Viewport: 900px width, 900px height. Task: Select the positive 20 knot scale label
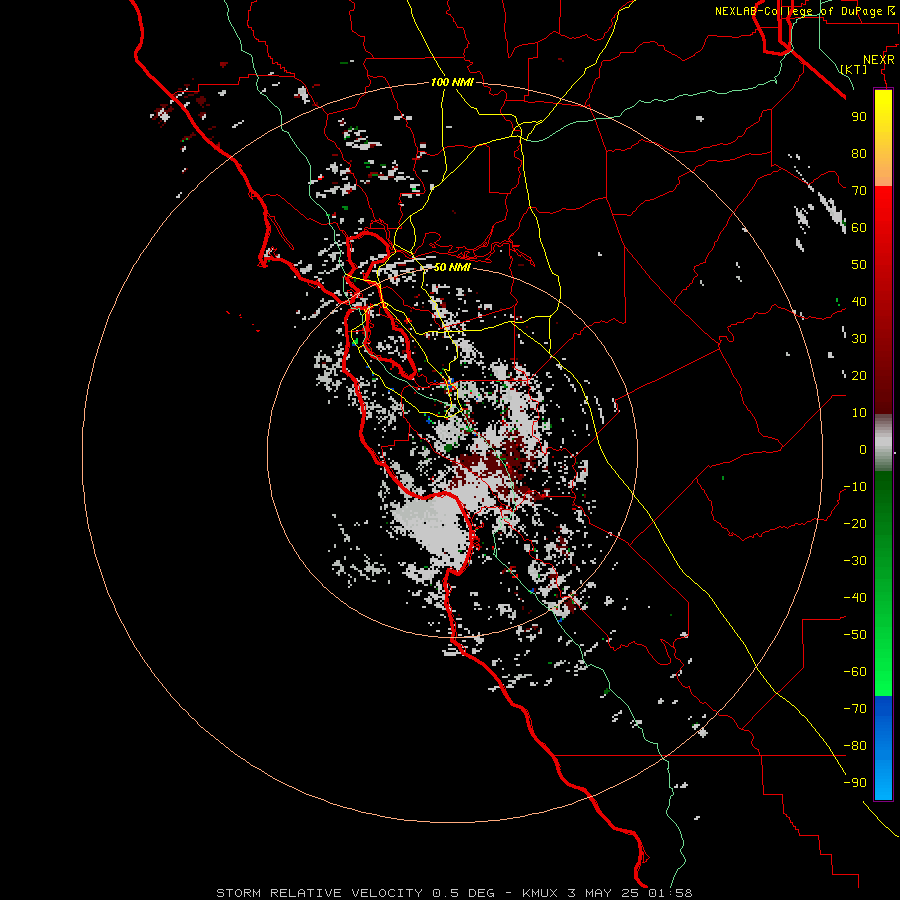859,376
